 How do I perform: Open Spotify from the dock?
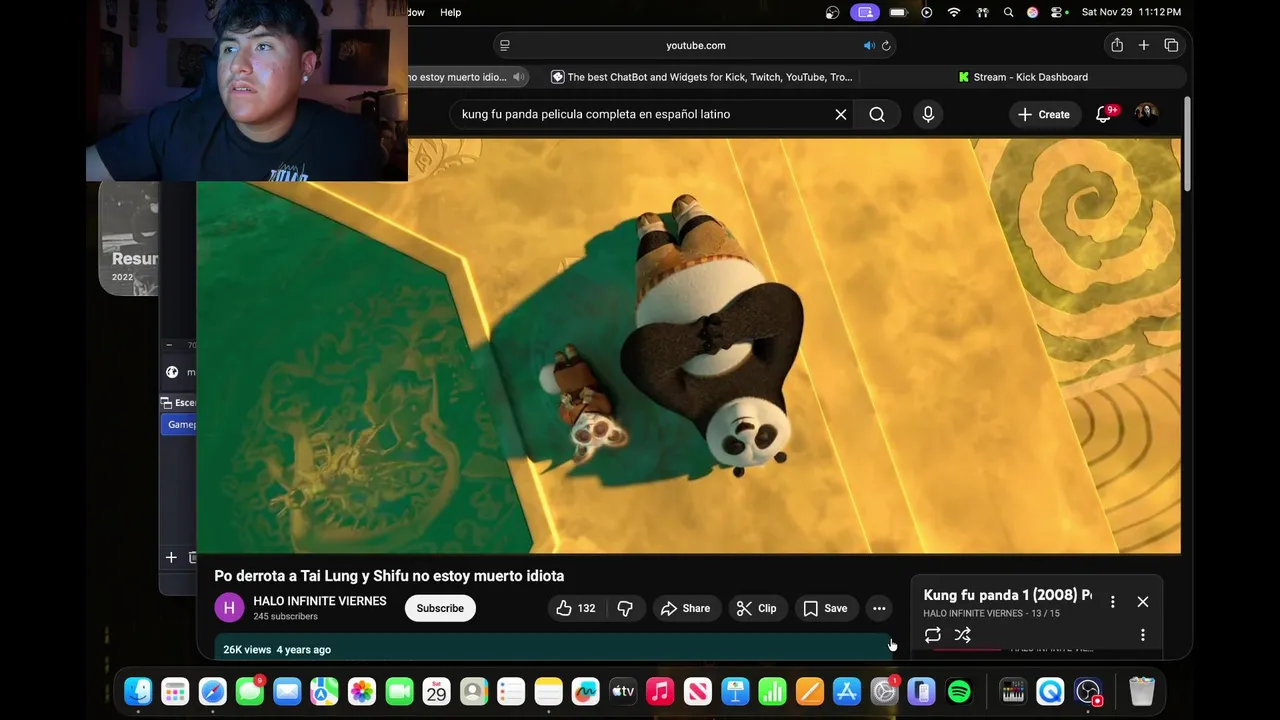tap(959, 691)
